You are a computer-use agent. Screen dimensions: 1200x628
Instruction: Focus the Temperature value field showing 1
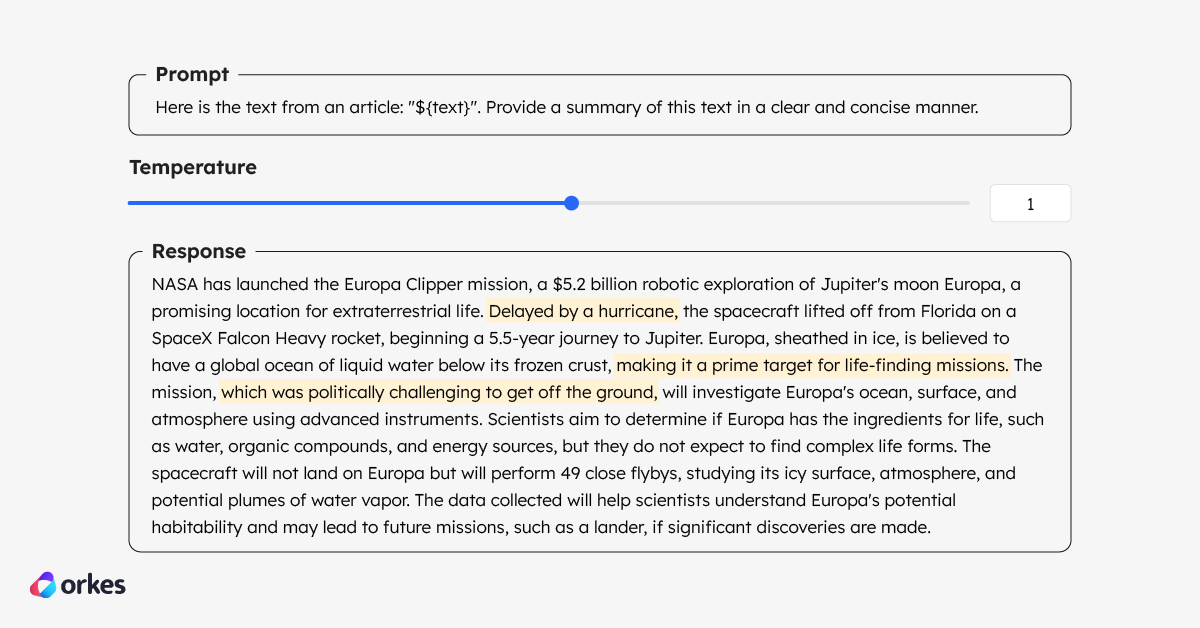point(1029,204)
